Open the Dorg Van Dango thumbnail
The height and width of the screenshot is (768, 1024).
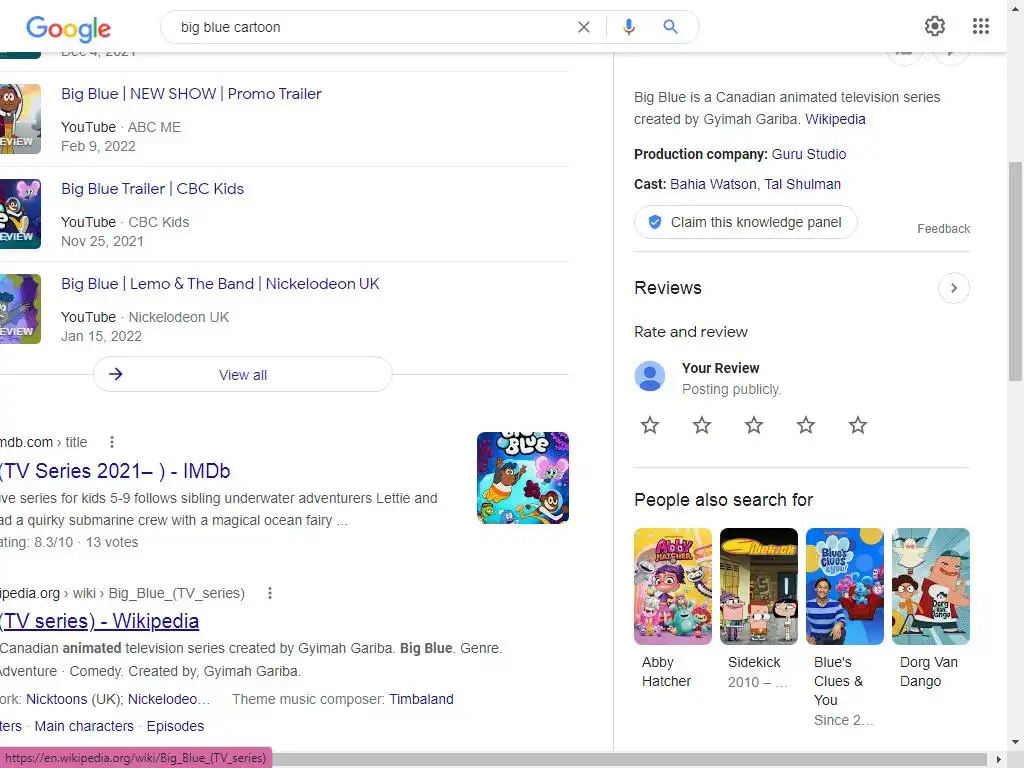point(931,586)
